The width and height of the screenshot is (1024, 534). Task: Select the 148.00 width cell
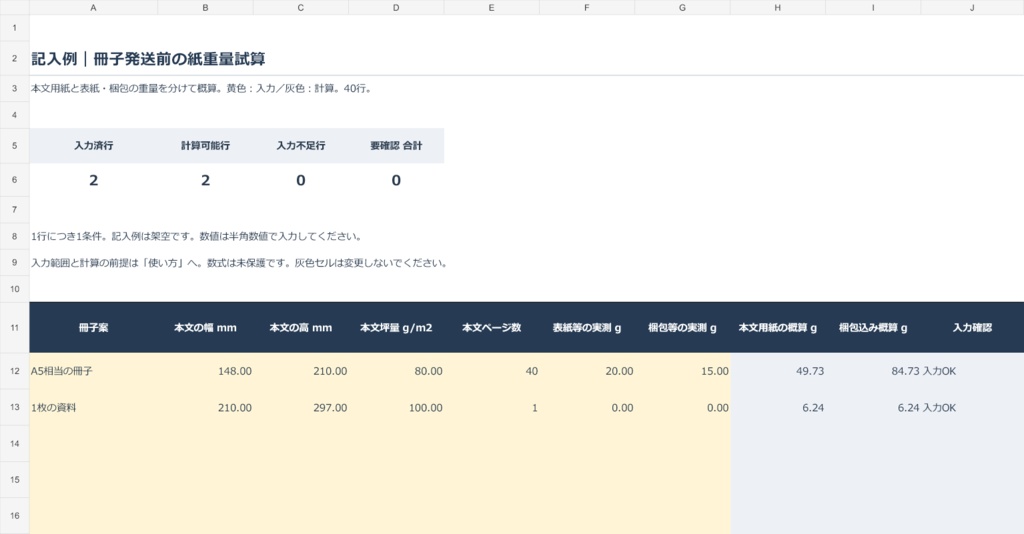(205, 371)
